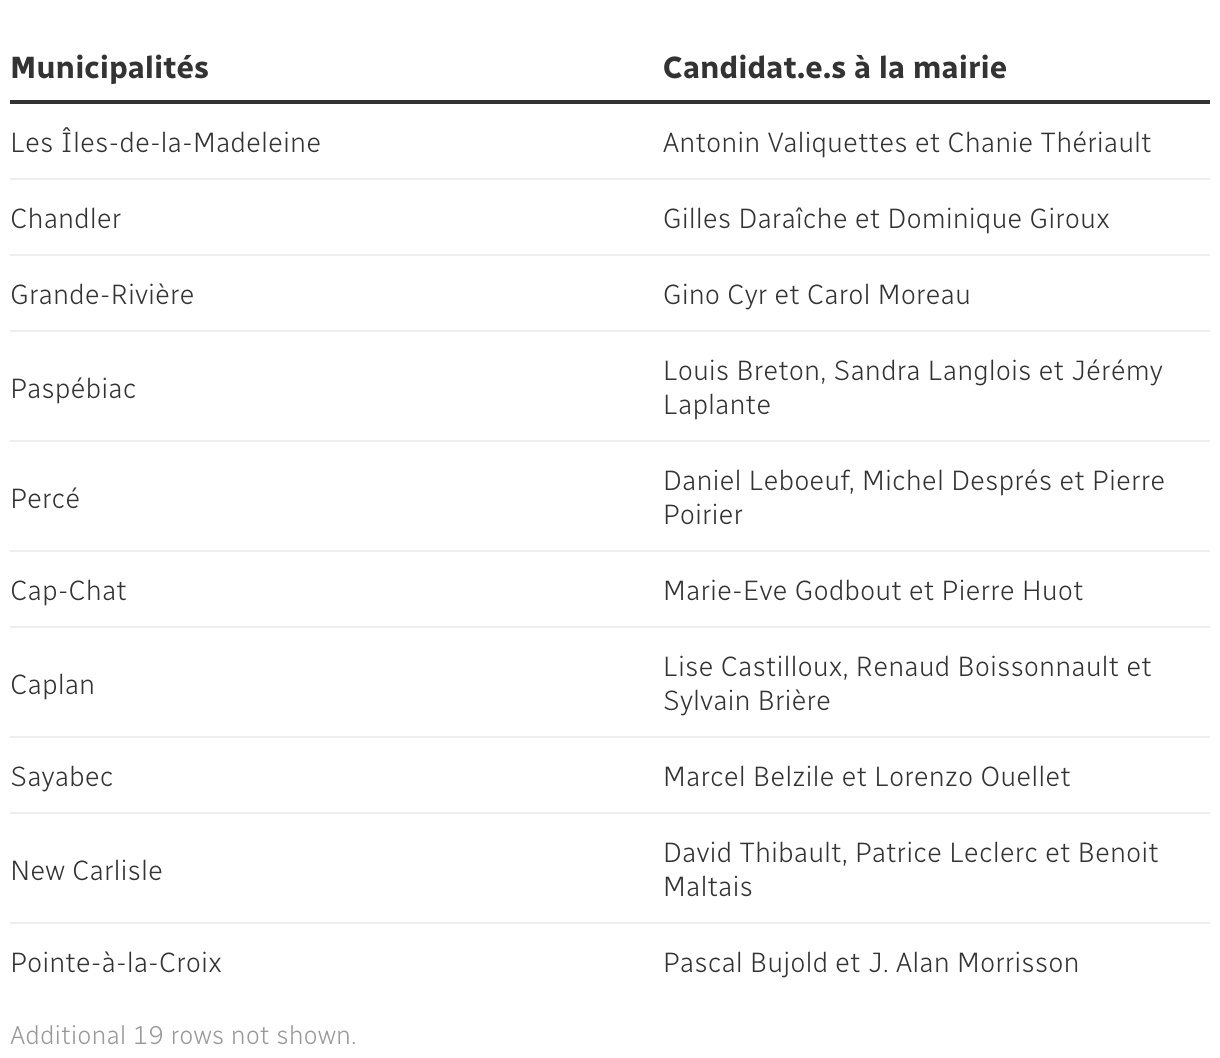Click the Municipalités column header
The image size is (1220, 1058).
pyautogui.click(x=110, y=68)
